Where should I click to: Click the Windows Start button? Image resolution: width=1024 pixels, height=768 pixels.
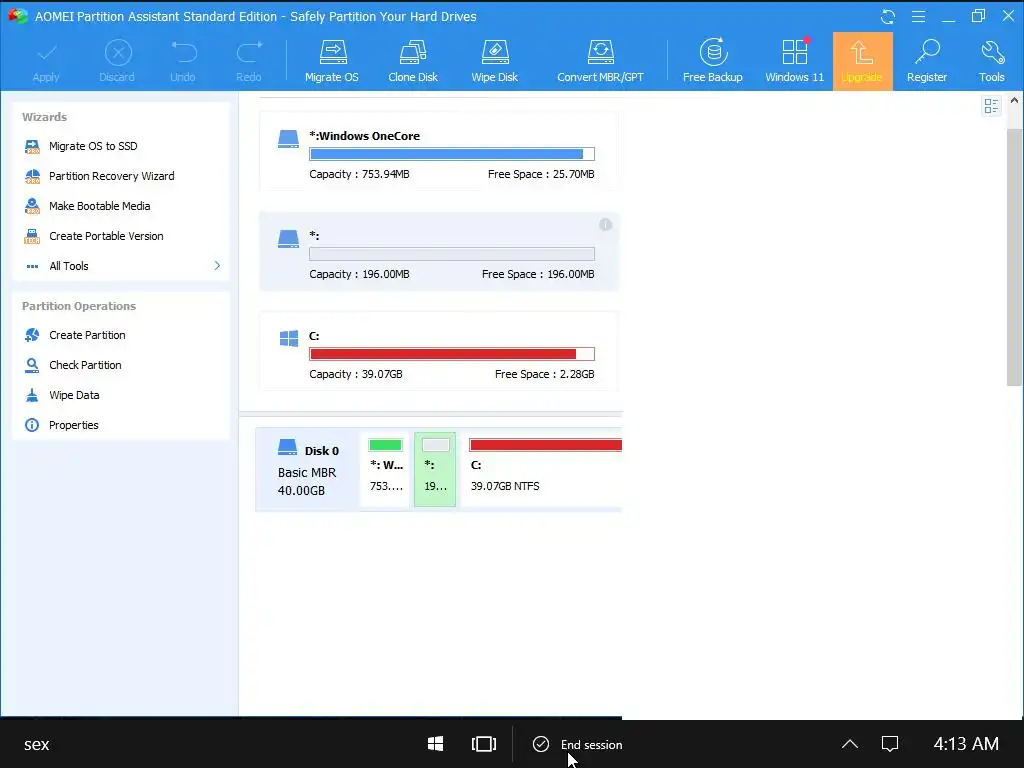tap(436, 744)
